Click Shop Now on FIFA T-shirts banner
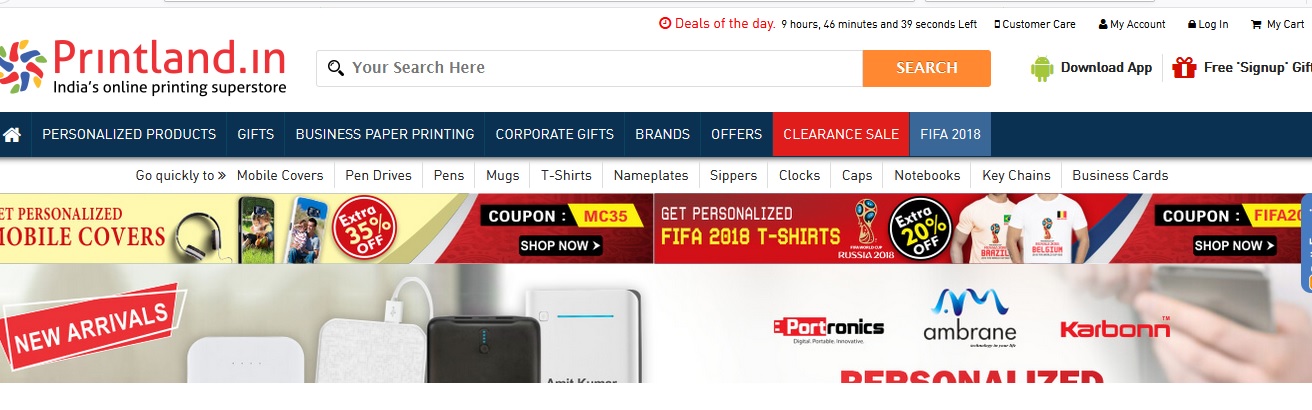 pyautogui.click(x=1235, y=245)
